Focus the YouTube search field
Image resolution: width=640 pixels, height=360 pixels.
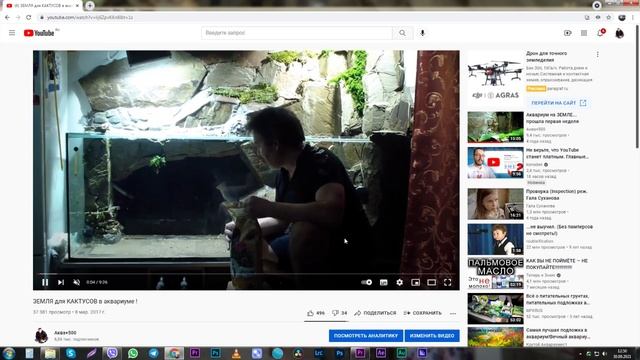pyautogui.click(x=297, y=33)
